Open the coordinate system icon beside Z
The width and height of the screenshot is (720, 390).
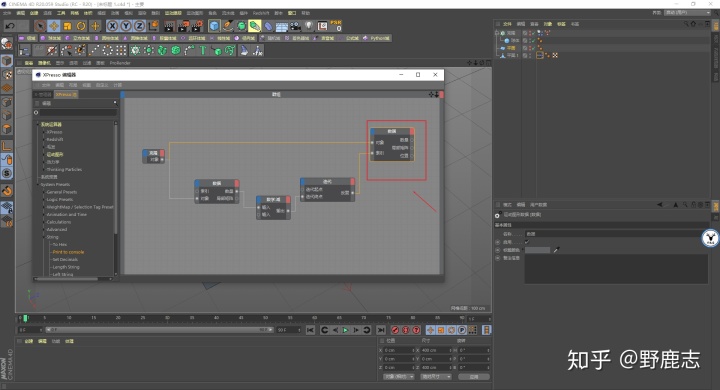153,26
